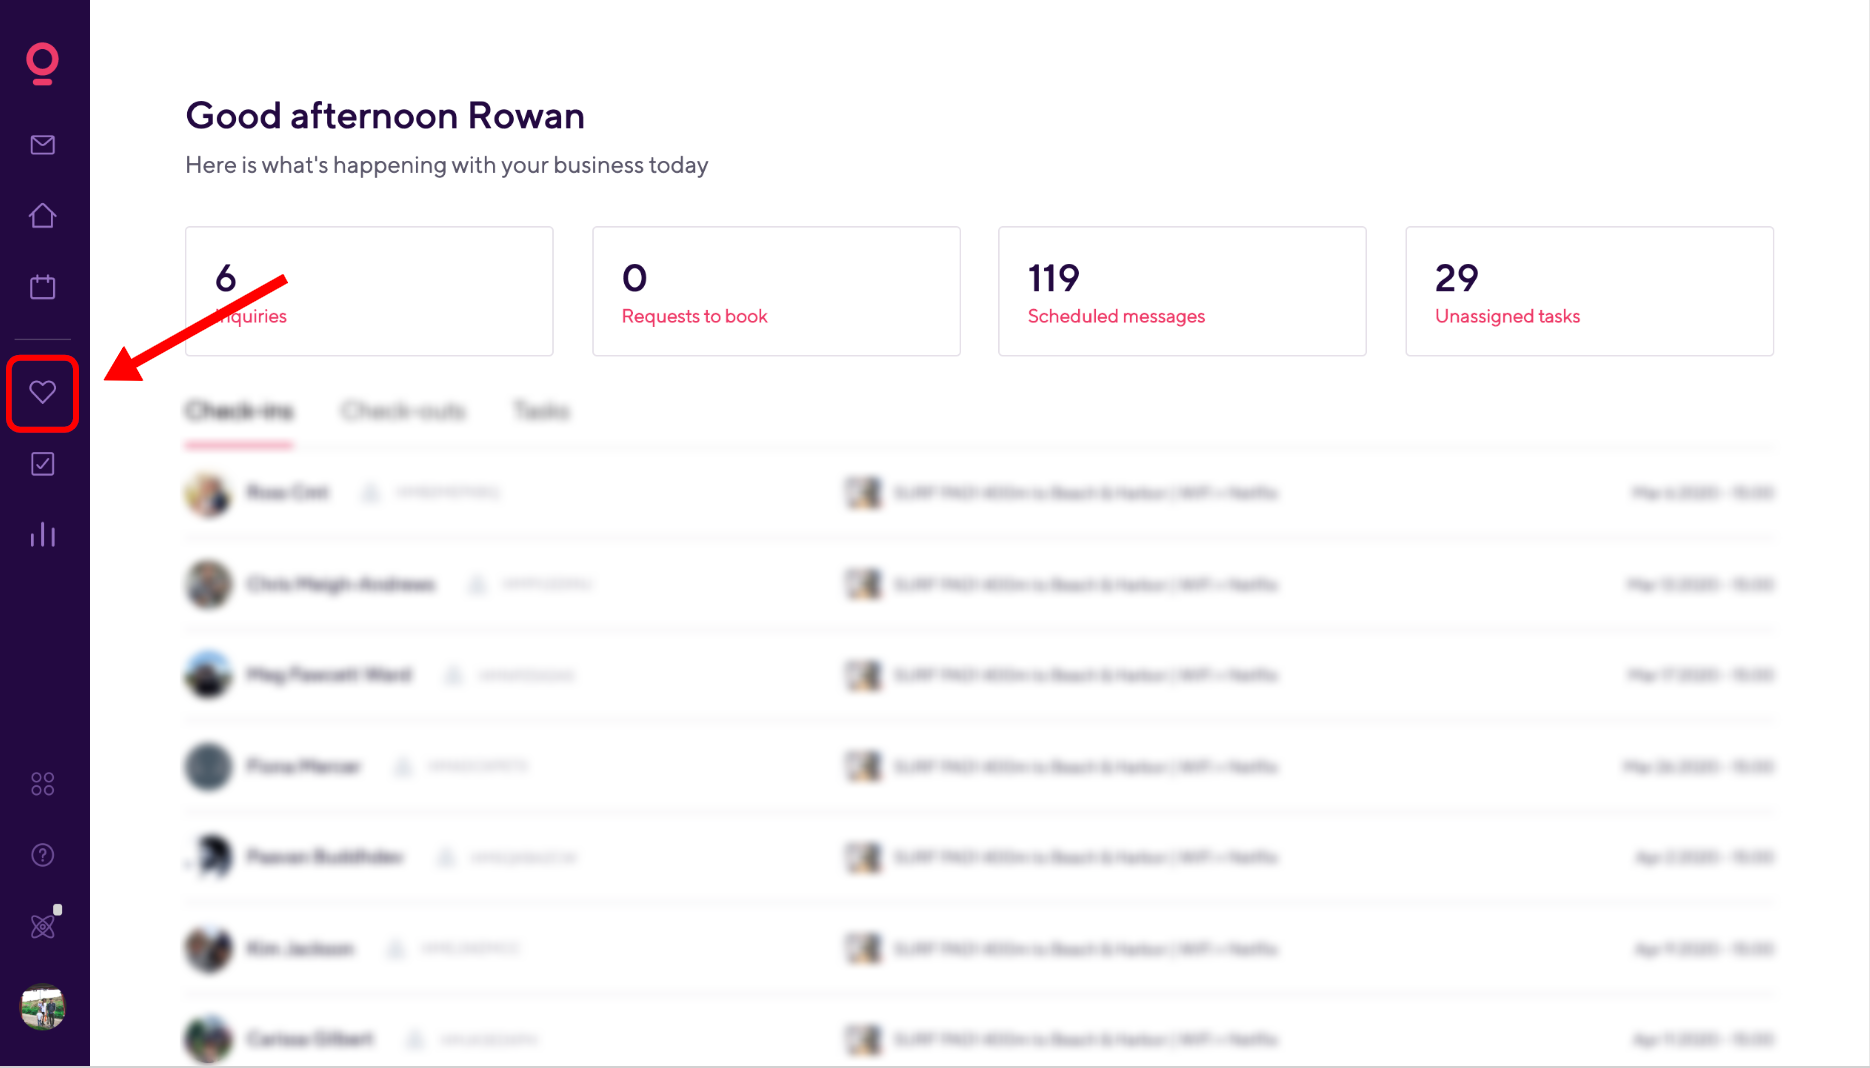This screenshot has width=1870, height=1068.
Task: Open the calendar icon in sidebar
Action: click(42, 287)
